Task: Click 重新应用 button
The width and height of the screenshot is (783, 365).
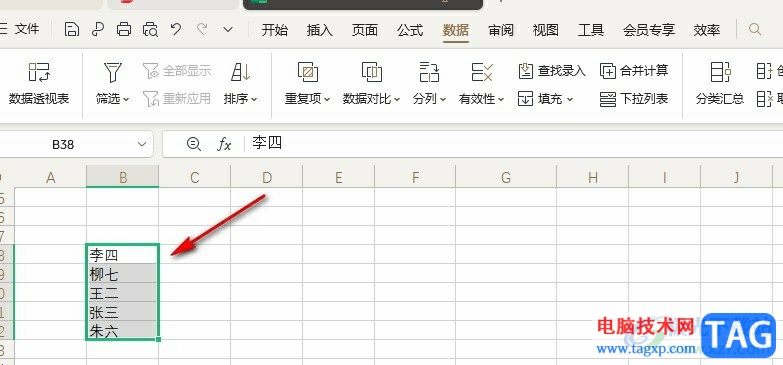Action: click(177, 98)
